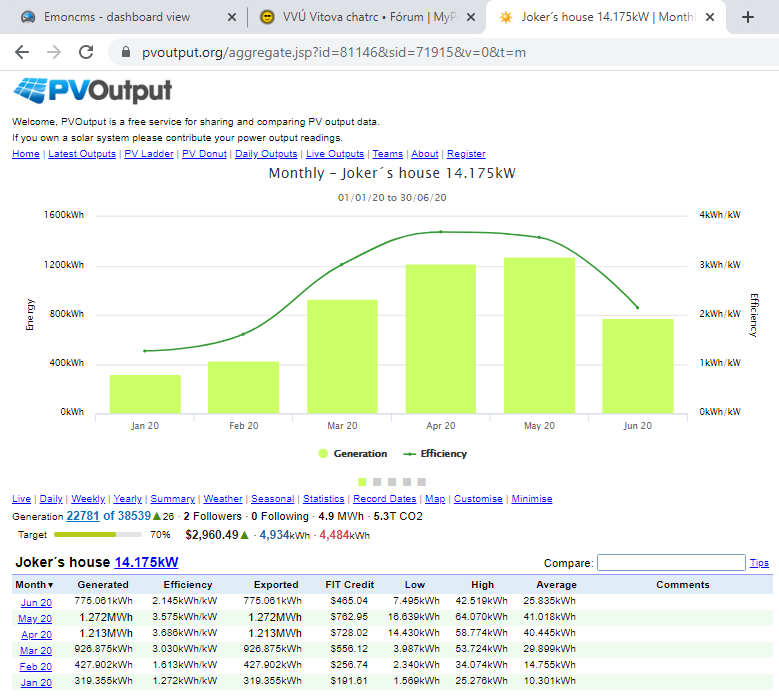779x698 pixels.
Task: Click the lock icon in address bar
Action: click(x=125, y=52)
